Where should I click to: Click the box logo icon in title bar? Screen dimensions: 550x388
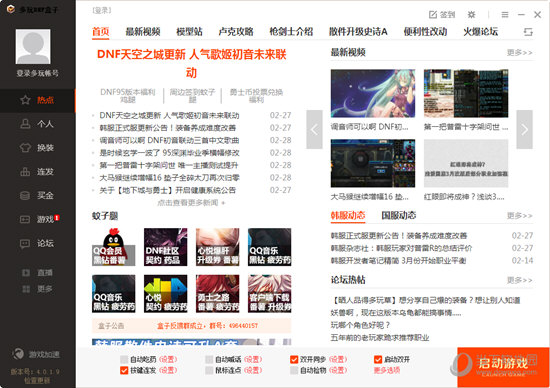(11, 9)
